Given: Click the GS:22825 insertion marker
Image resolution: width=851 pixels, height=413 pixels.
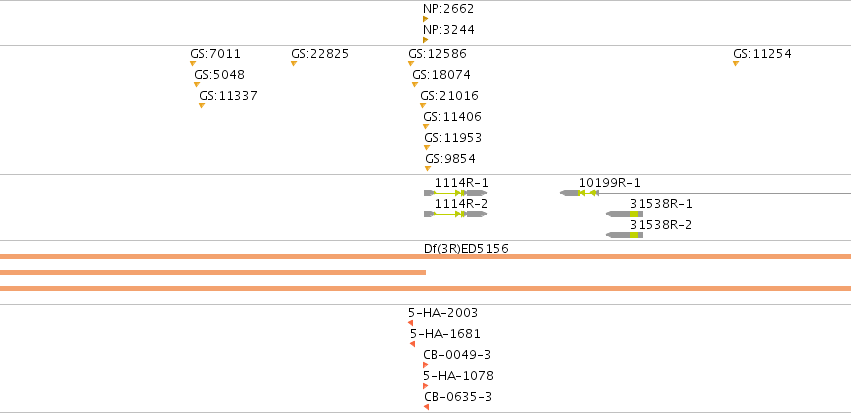Looking at the screenshot, I should tap(294, 64).
